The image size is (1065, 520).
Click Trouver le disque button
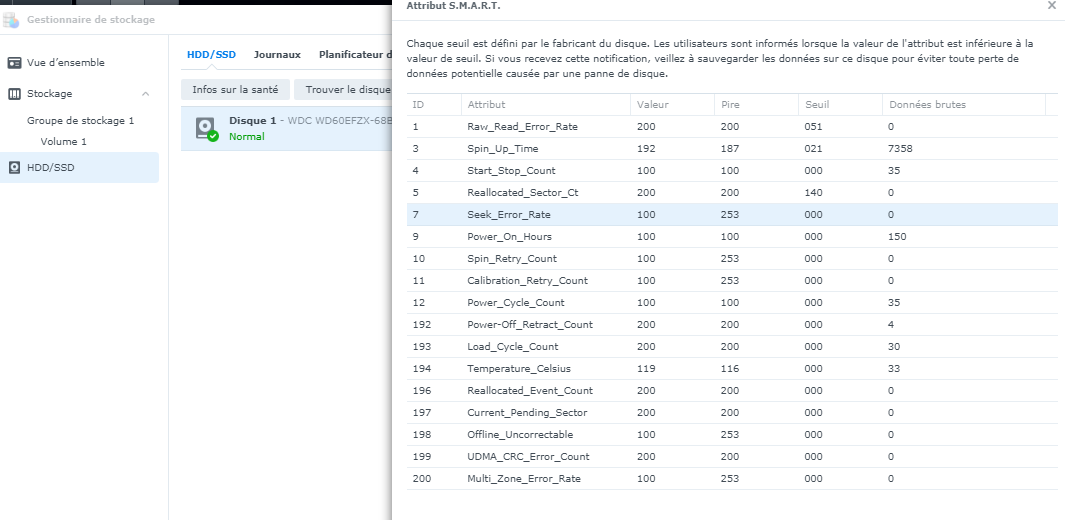tap(343, 90)
